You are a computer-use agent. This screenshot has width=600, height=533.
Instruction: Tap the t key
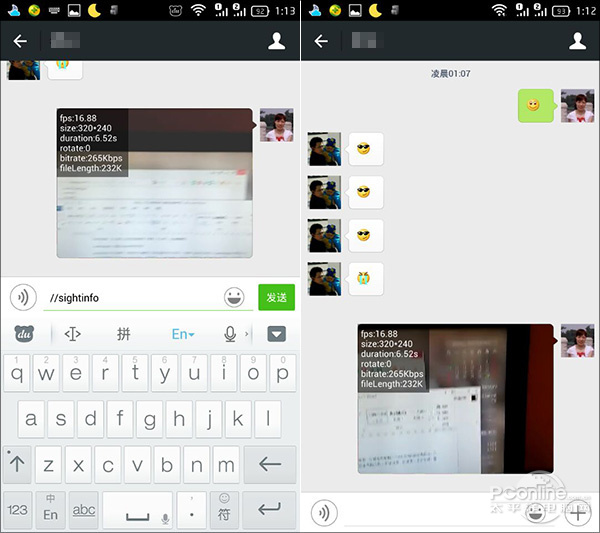pos(135,373)
